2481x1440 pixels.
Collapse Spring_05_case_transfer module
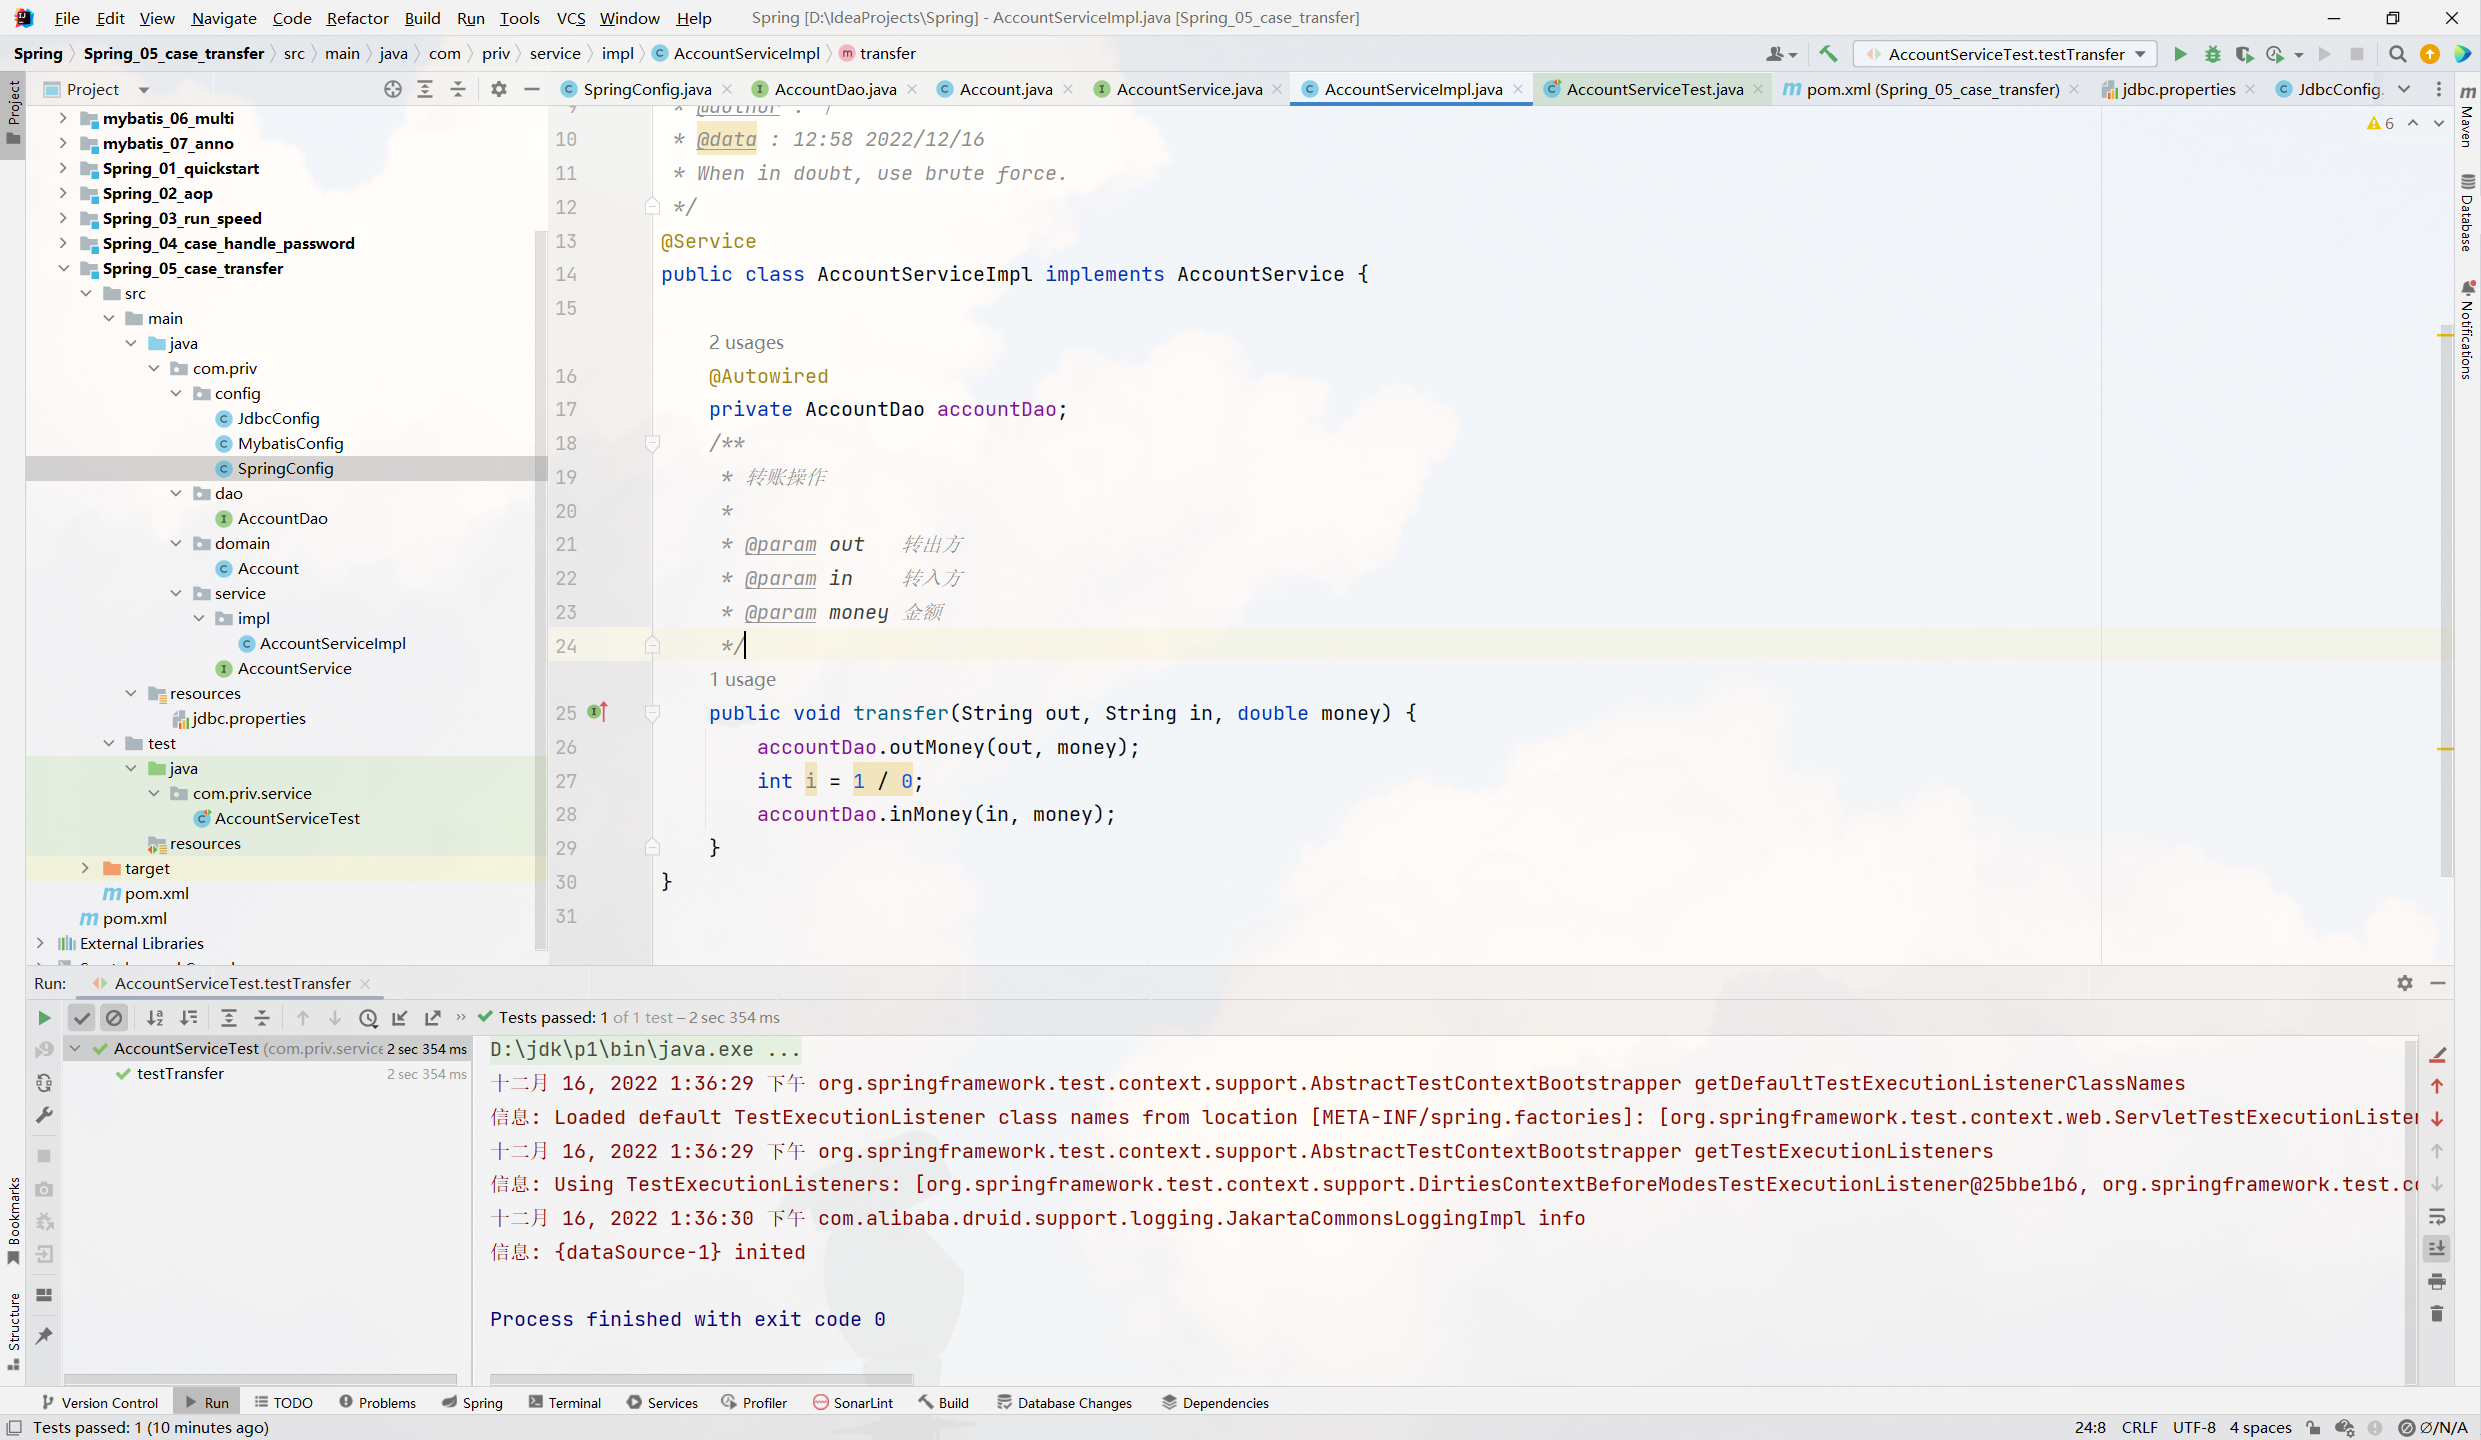(x=62, y=268)
